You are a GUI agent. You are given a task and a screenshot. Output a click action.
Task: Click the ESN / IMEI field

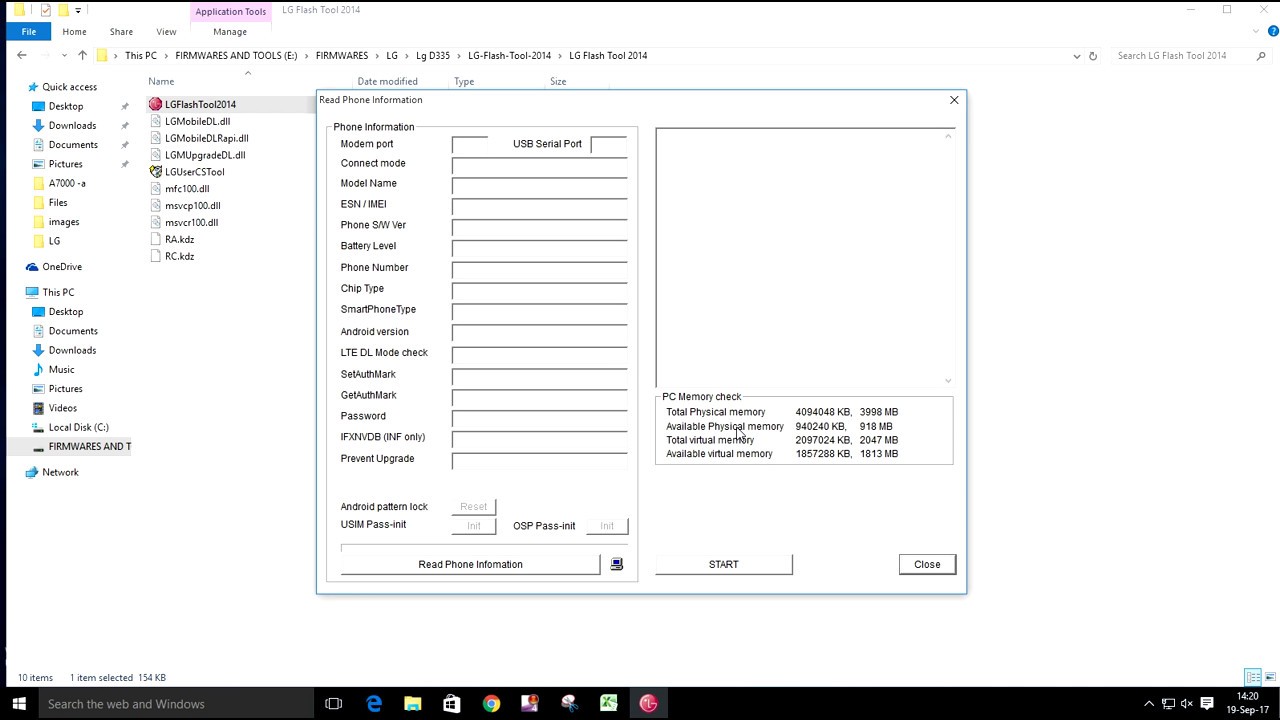tap(540, 205)
